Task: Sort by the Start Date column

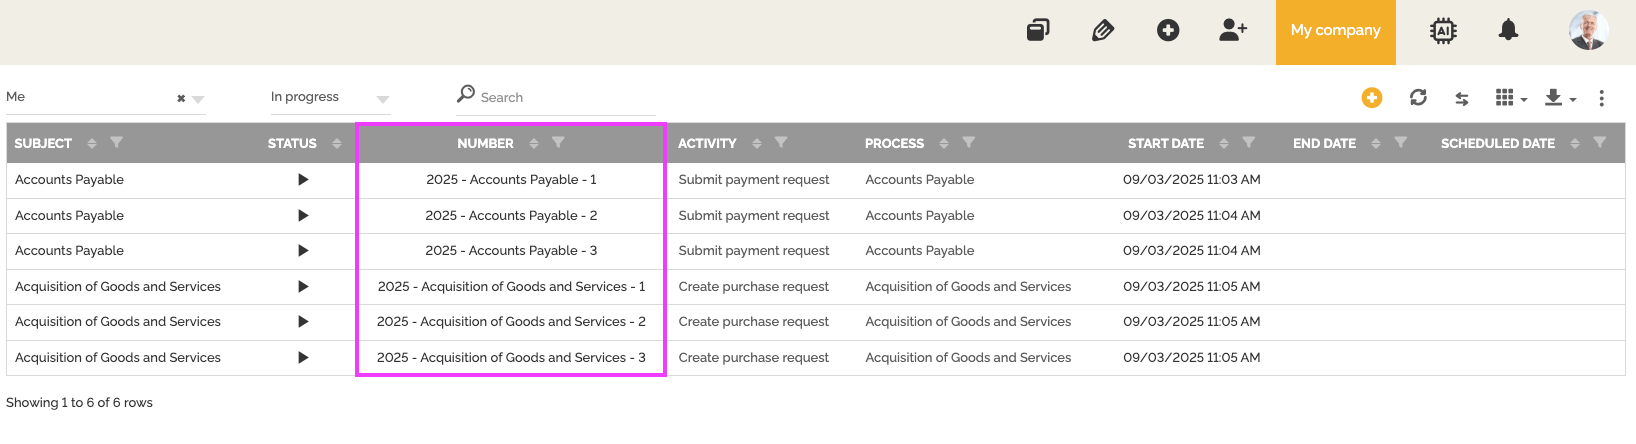Action: coord(1224,144)
